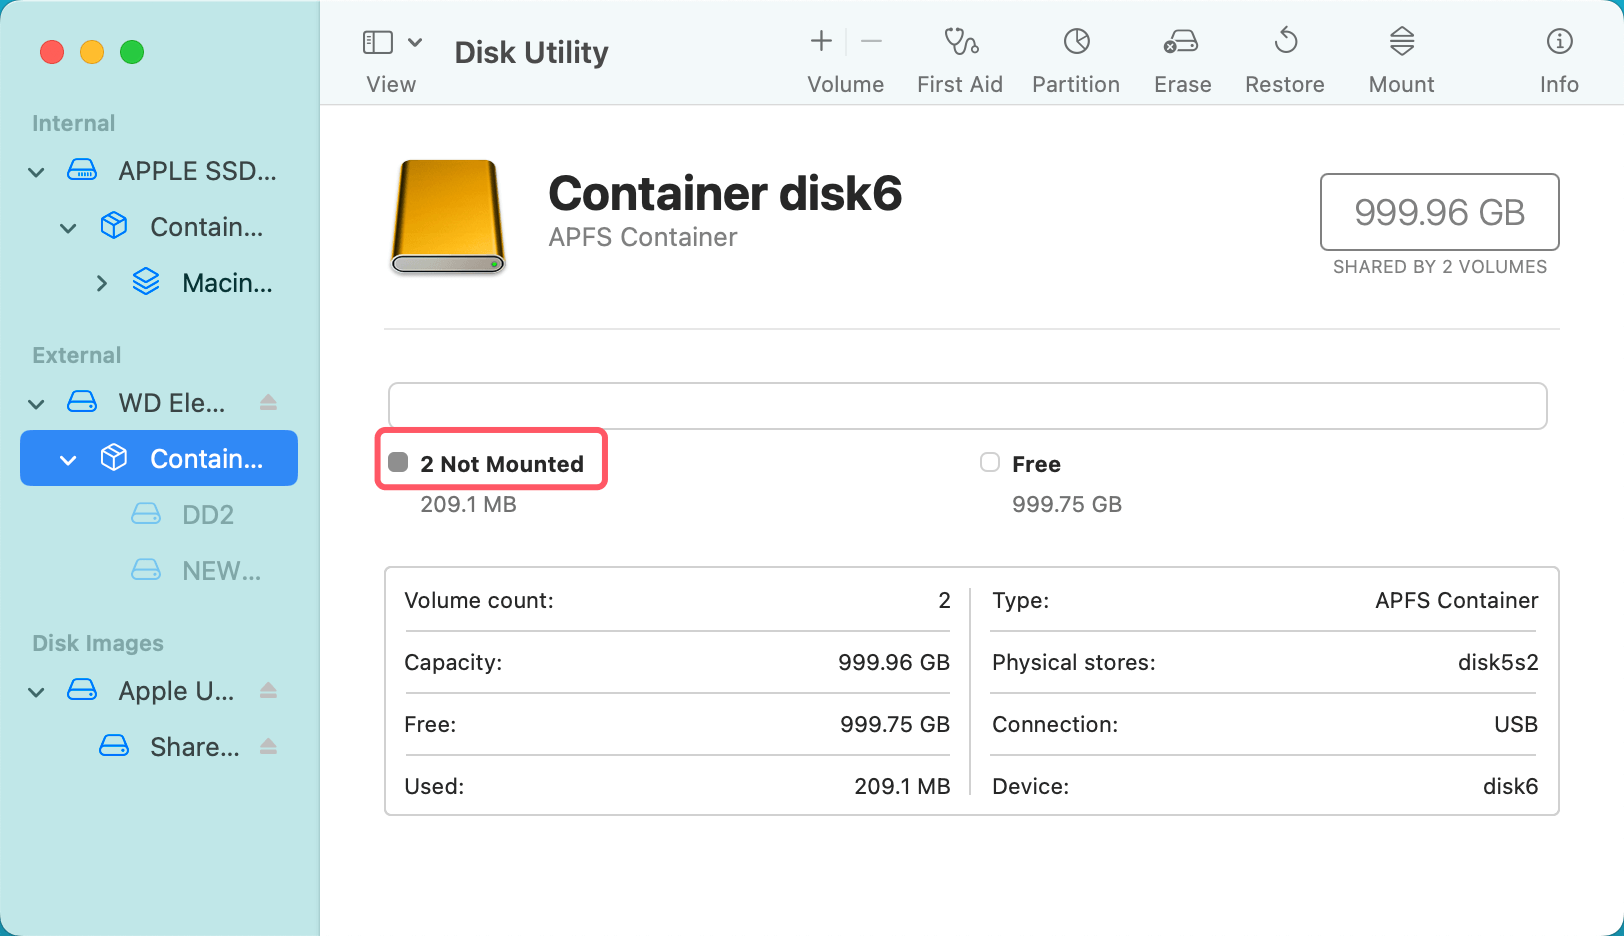Click the 999.96 GB size button
Viewport: 1624px width, 936px height.
[x=1439, y=212]
